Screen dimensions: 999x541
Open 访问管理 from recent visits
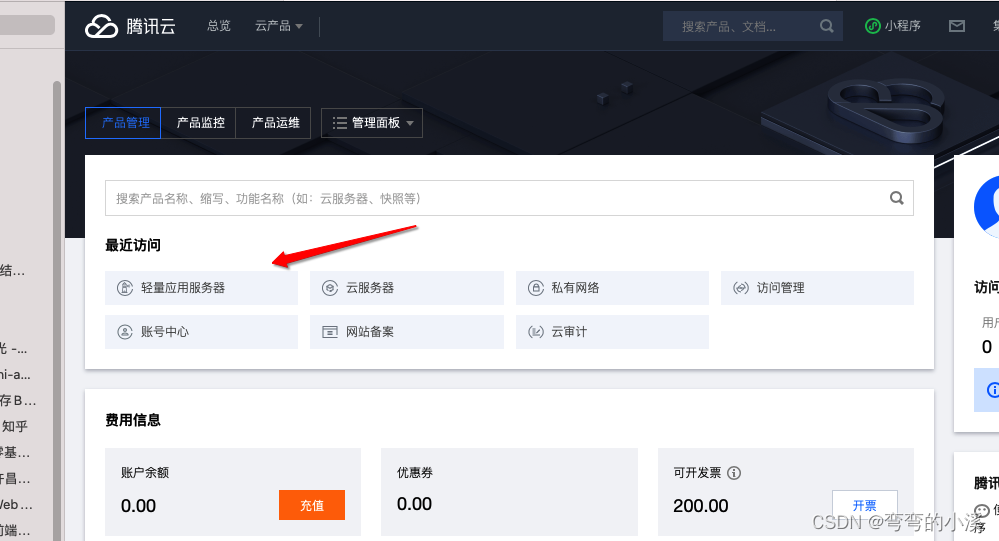pyautogui.click(x=817, y=288)
